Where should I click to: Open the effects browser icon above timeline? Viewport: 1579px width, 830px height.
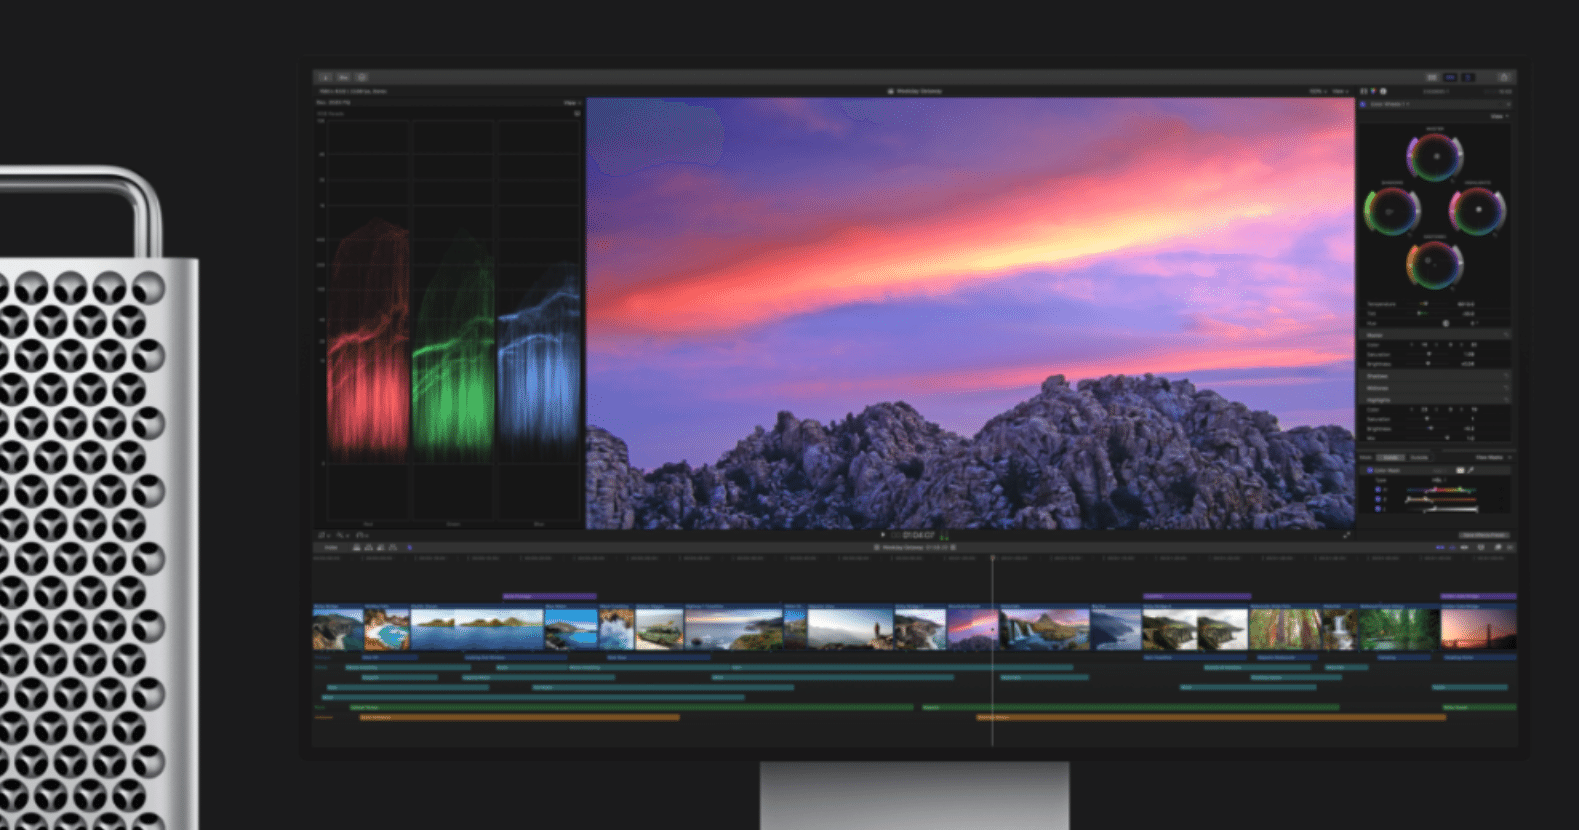tap(1497, 547)
